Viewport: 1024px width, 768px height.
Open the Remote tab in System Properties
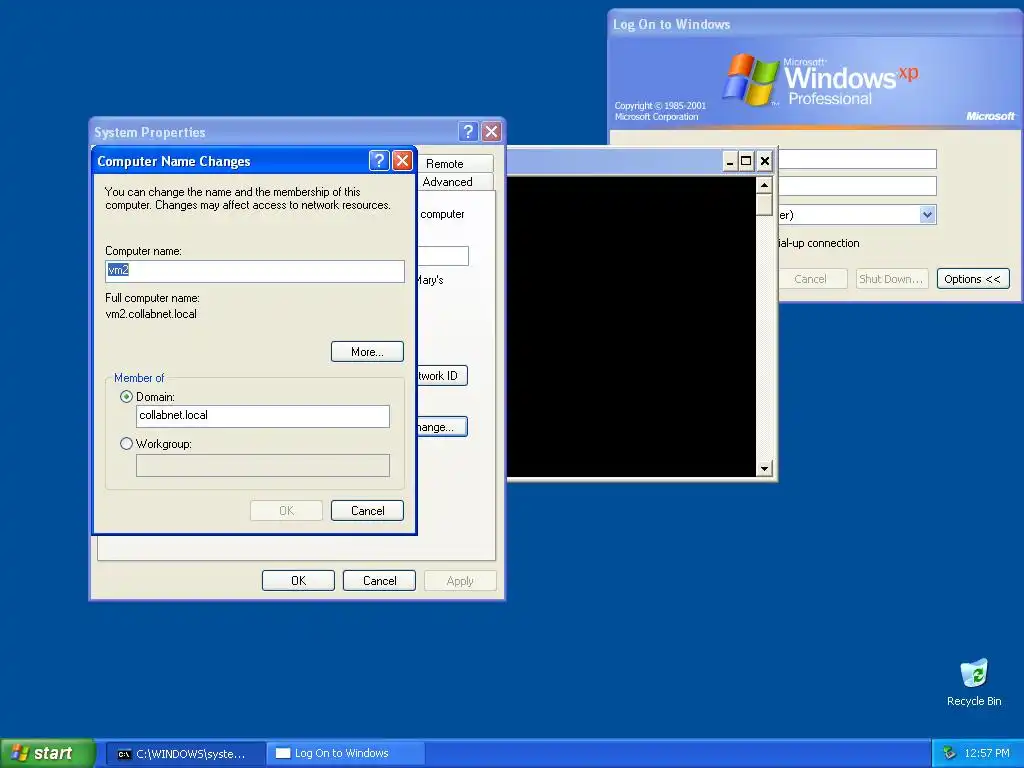[455, 163]
